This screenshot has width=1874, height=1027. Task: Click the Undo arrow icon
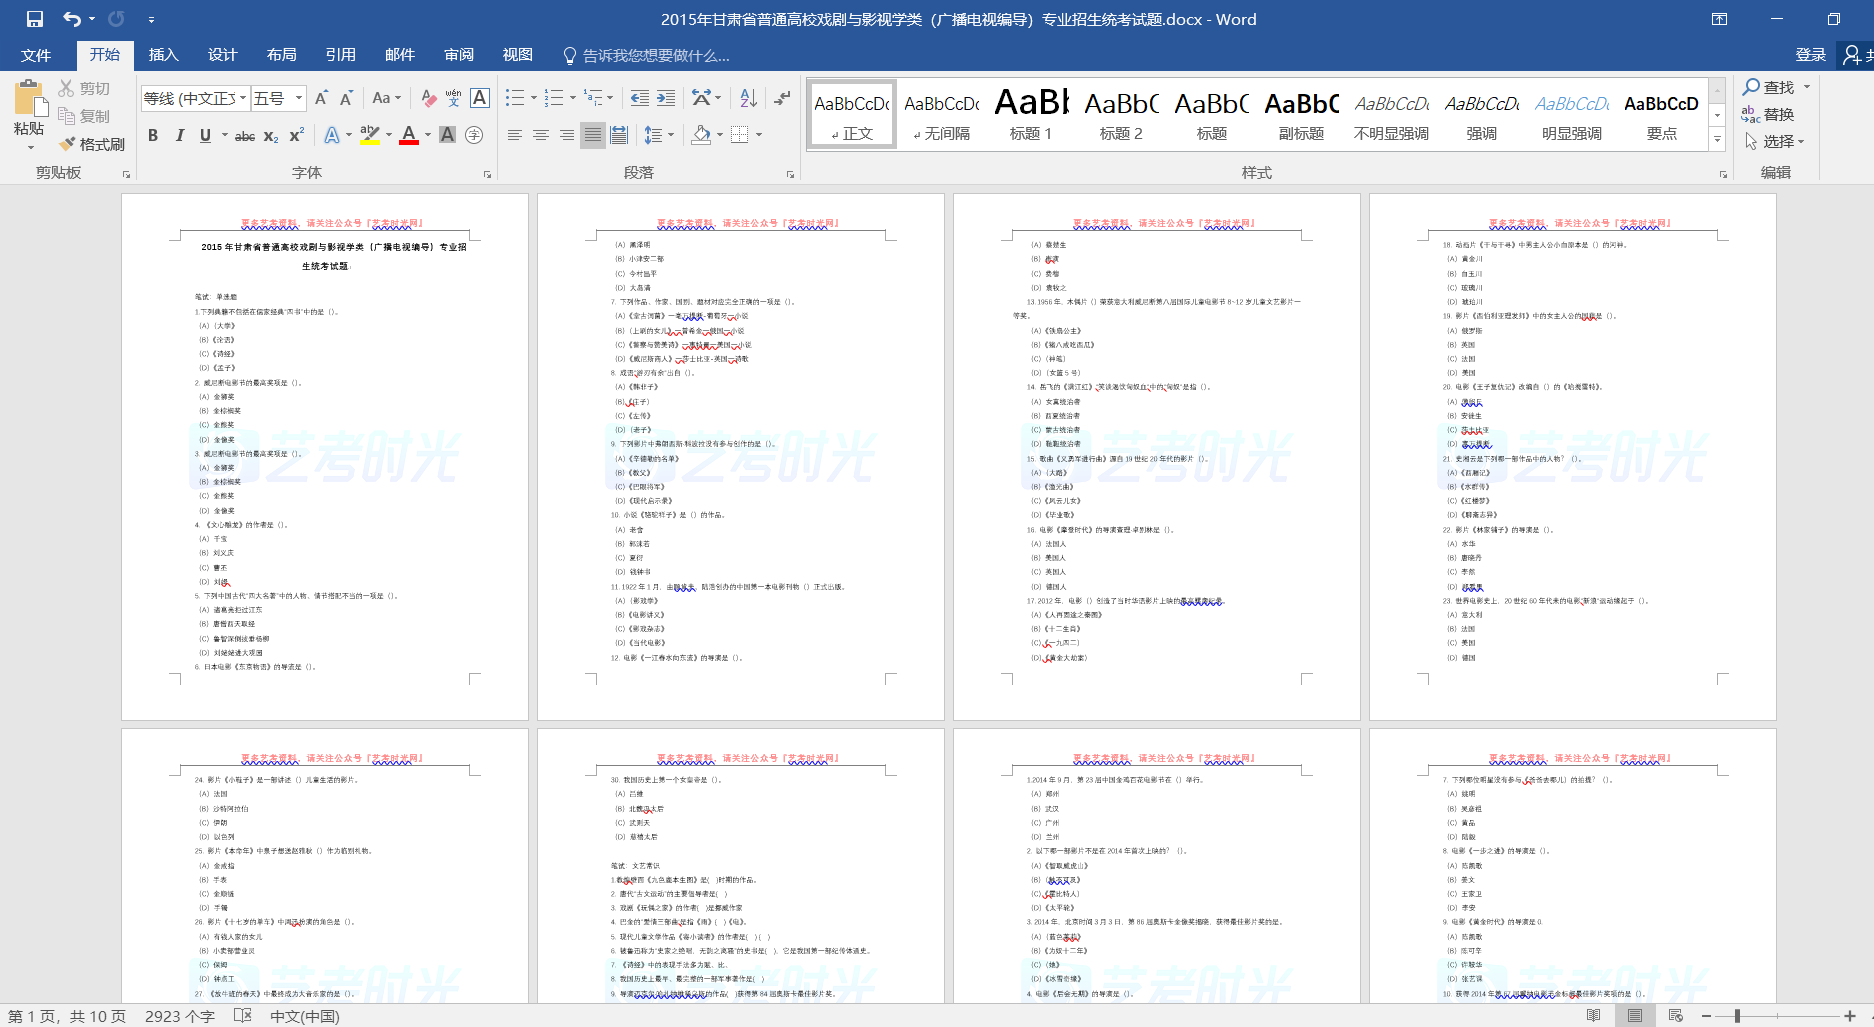[72, 19]
